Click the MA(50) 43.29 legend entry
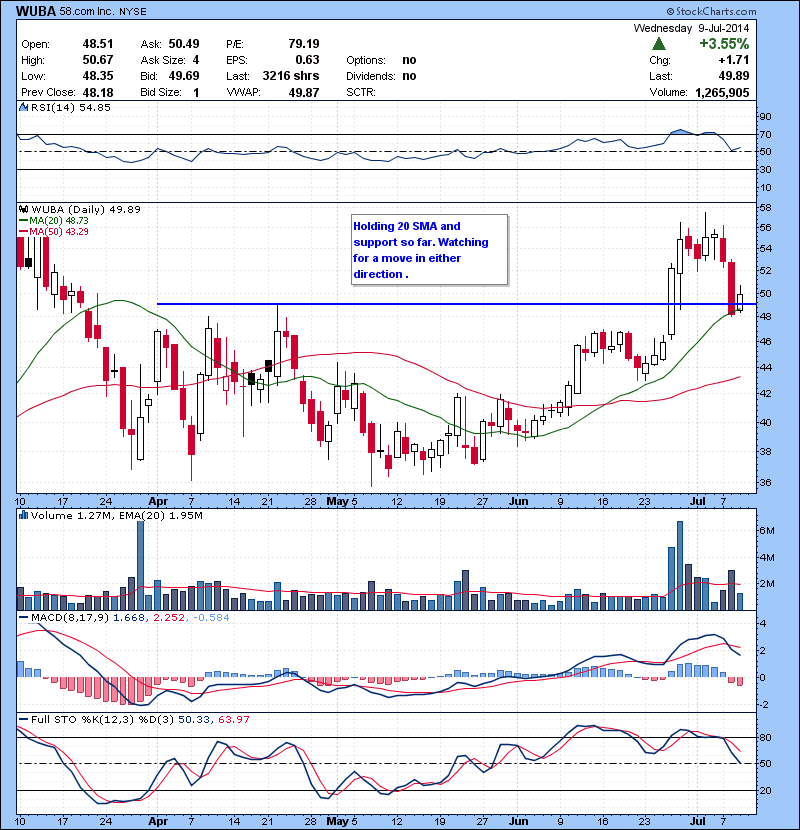The height and width of the screenshot is (830, 800). coord(53,231)
